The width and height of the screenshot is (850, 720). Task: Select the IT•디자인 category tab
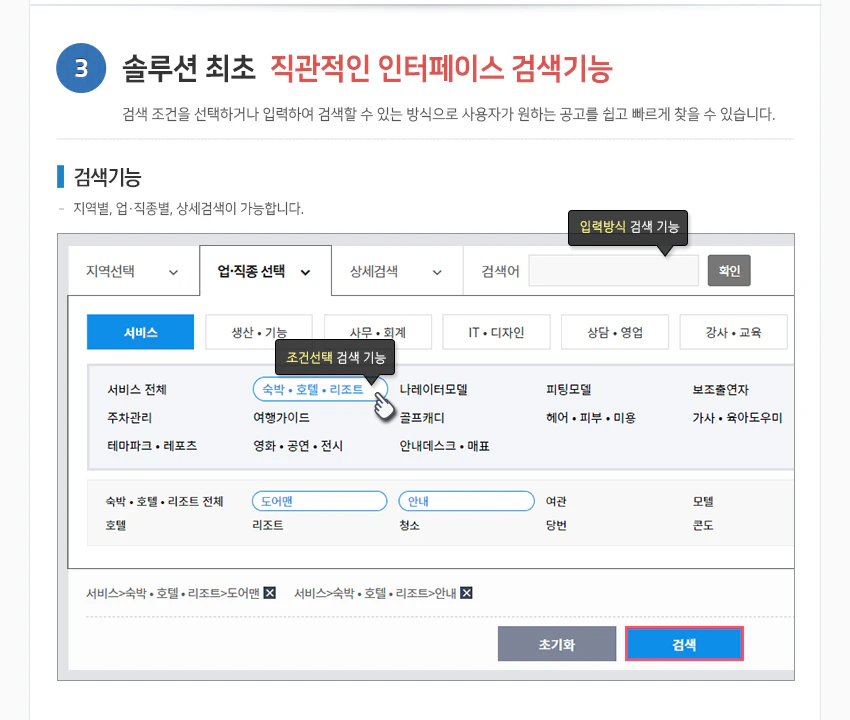tap(496, 332)
